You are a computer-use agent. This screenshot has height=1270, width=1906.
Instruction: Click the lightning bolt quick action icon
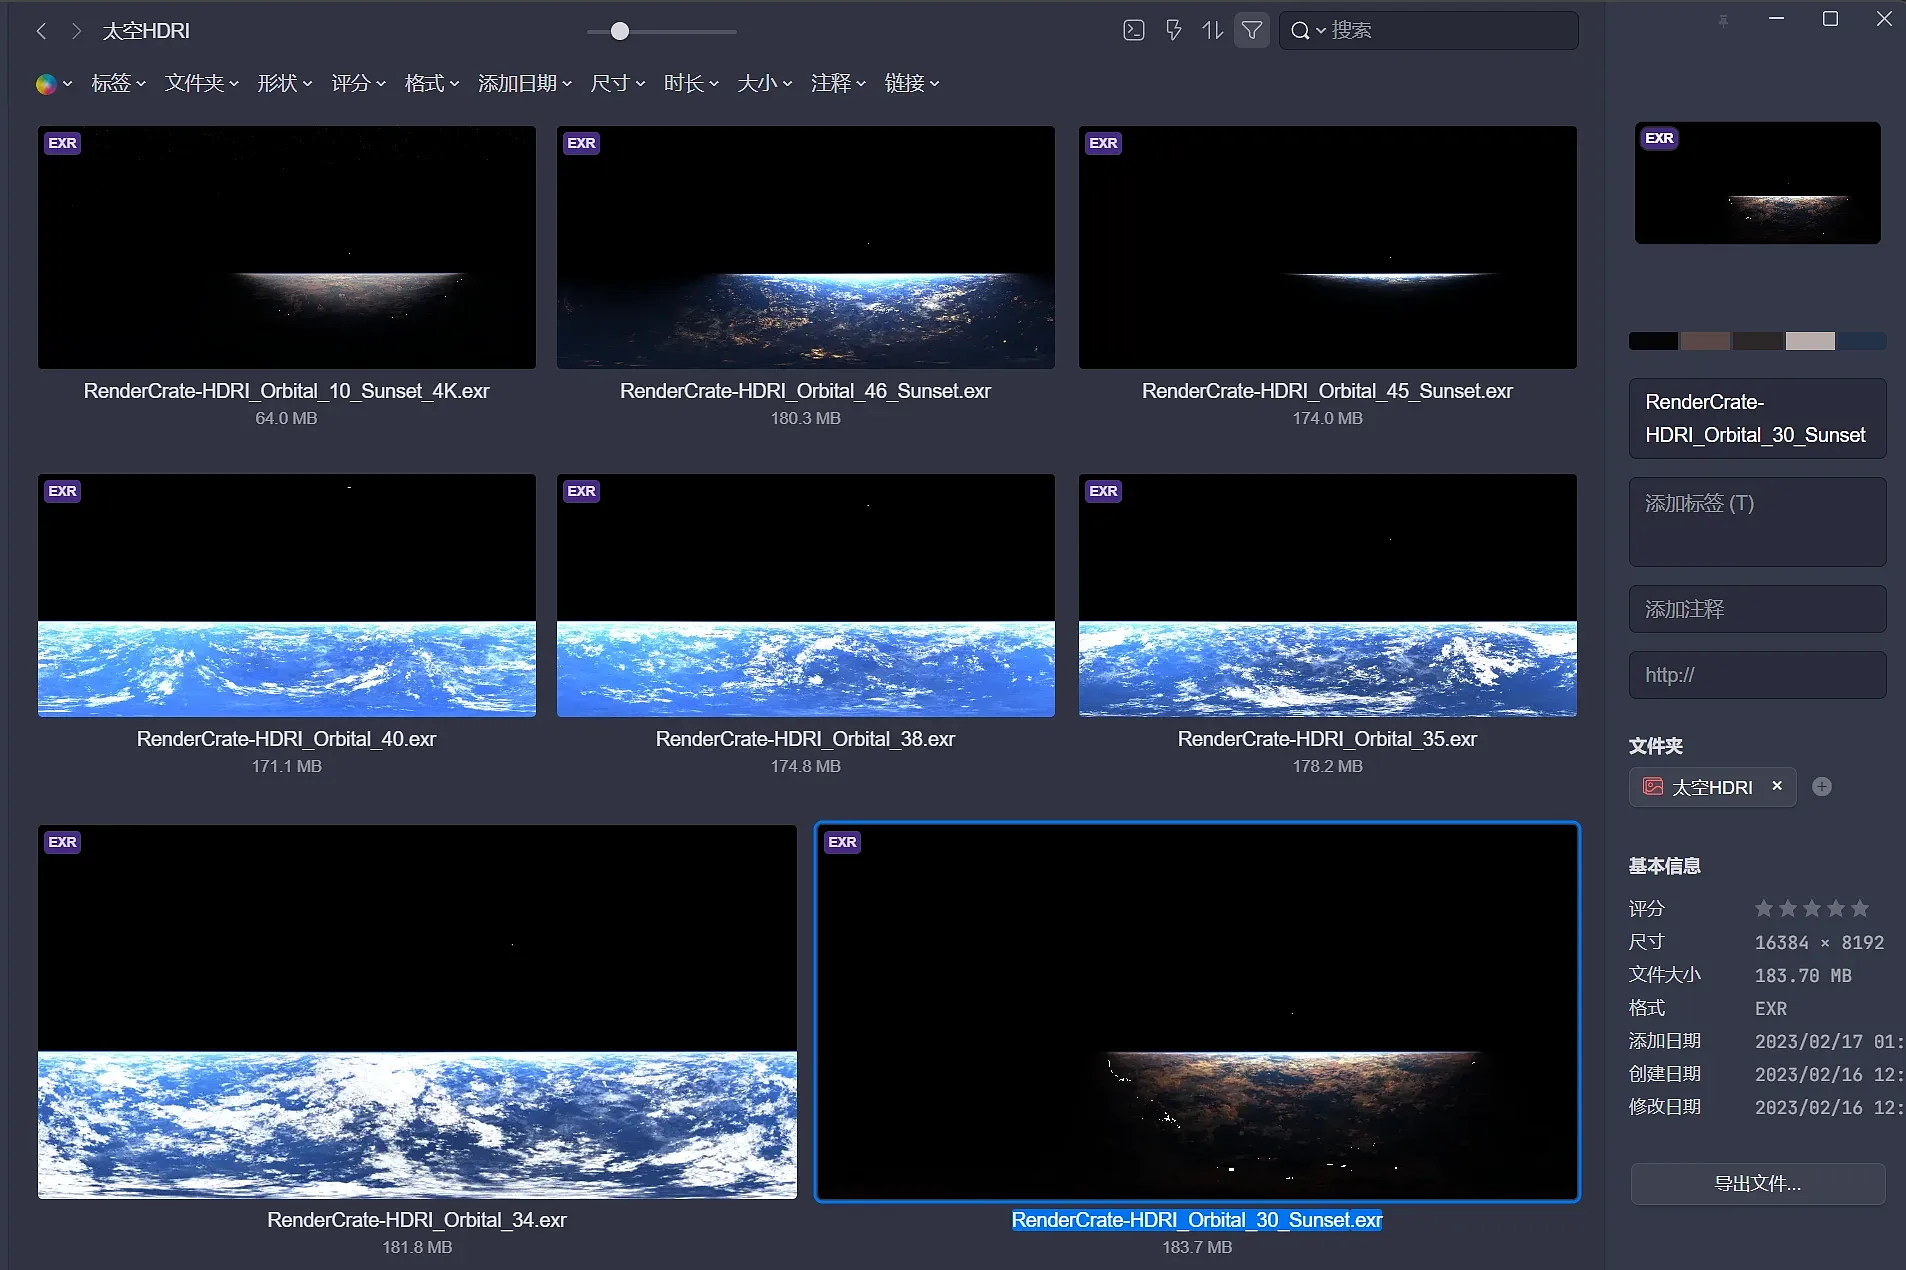click(1173, 30)
